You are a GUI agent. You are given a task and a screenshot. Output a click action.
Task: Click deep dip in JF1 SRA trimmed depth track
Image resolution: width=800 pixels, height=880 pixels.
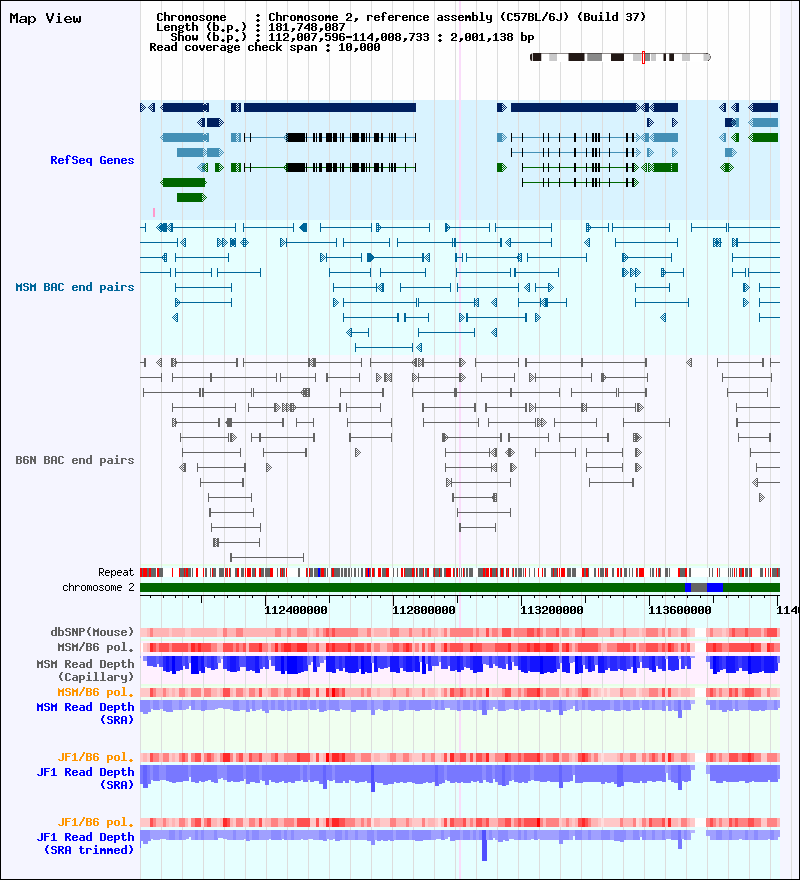click(x=484, y=847)
